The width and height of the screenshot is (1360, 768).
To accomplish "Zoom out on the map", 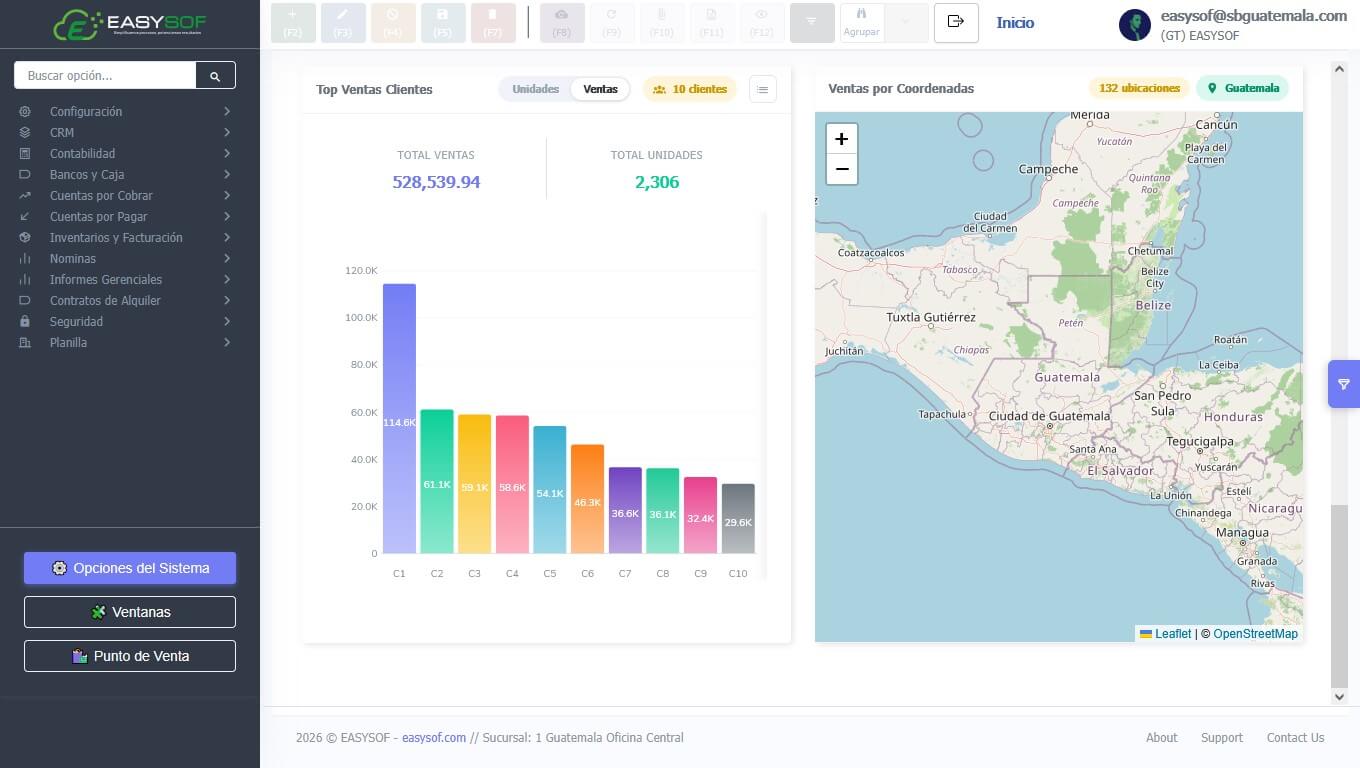I will tap(841, 169).
